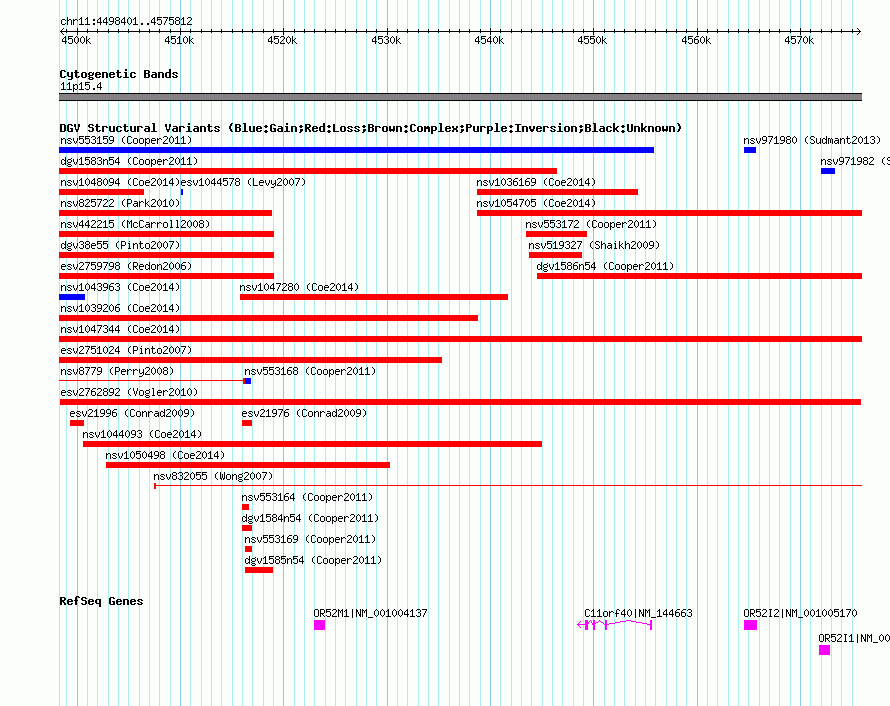
Task: Select the esv21996 (Conrad2009) small red bar
Action: (x=77, y=423)
